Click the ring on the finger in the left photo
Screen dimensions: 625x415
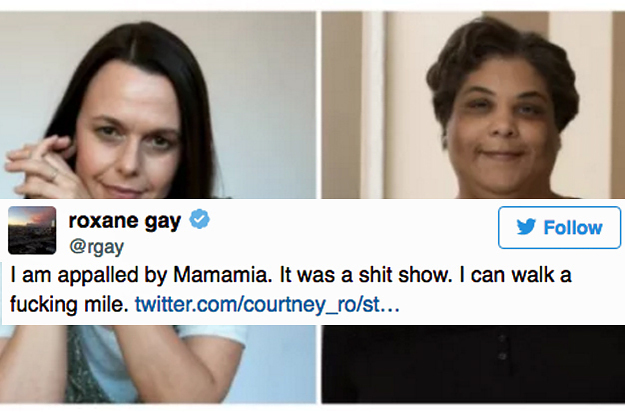(x=53, y=175)
